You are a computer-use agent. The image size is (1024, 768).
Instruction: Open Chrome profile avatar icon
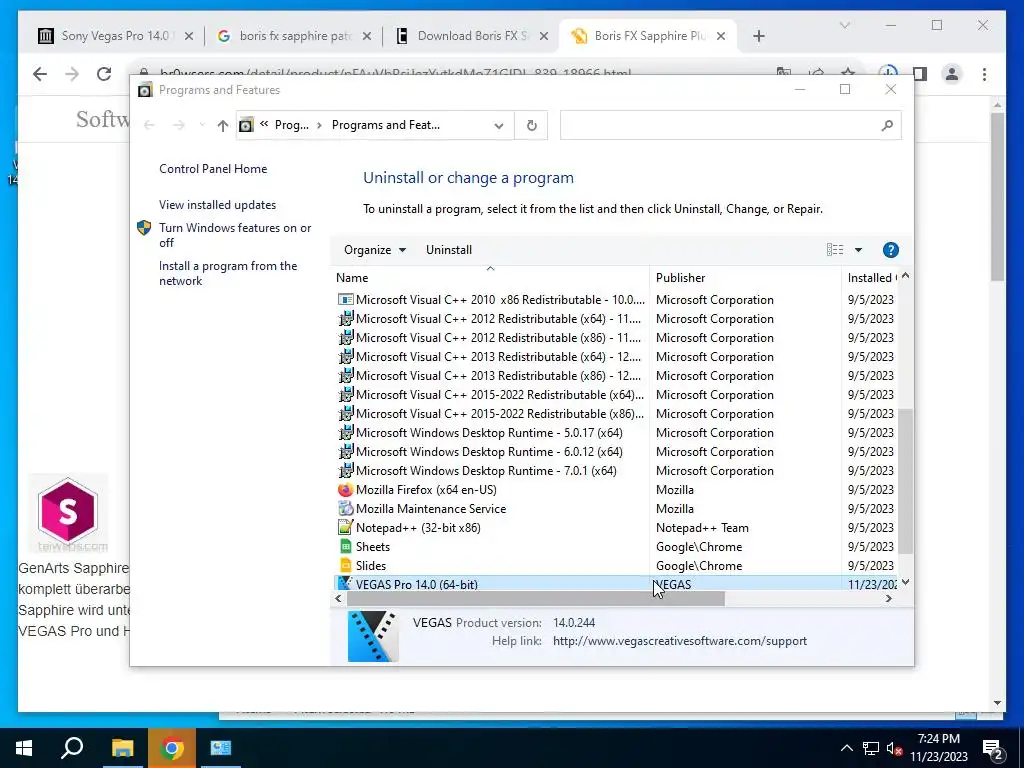[952, 74]
